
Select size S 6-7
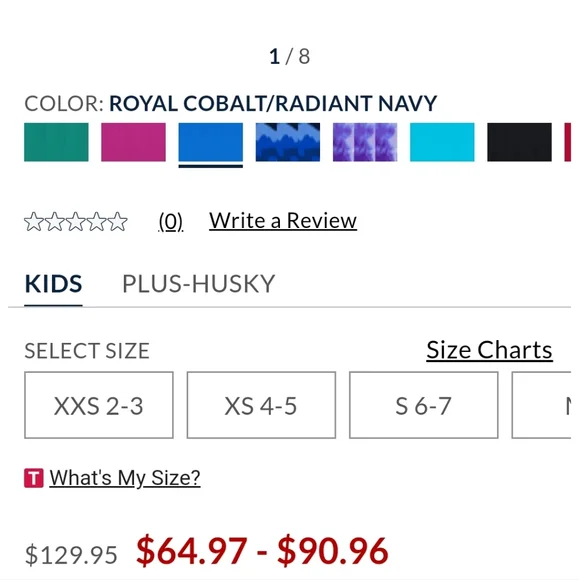[424, 405]
